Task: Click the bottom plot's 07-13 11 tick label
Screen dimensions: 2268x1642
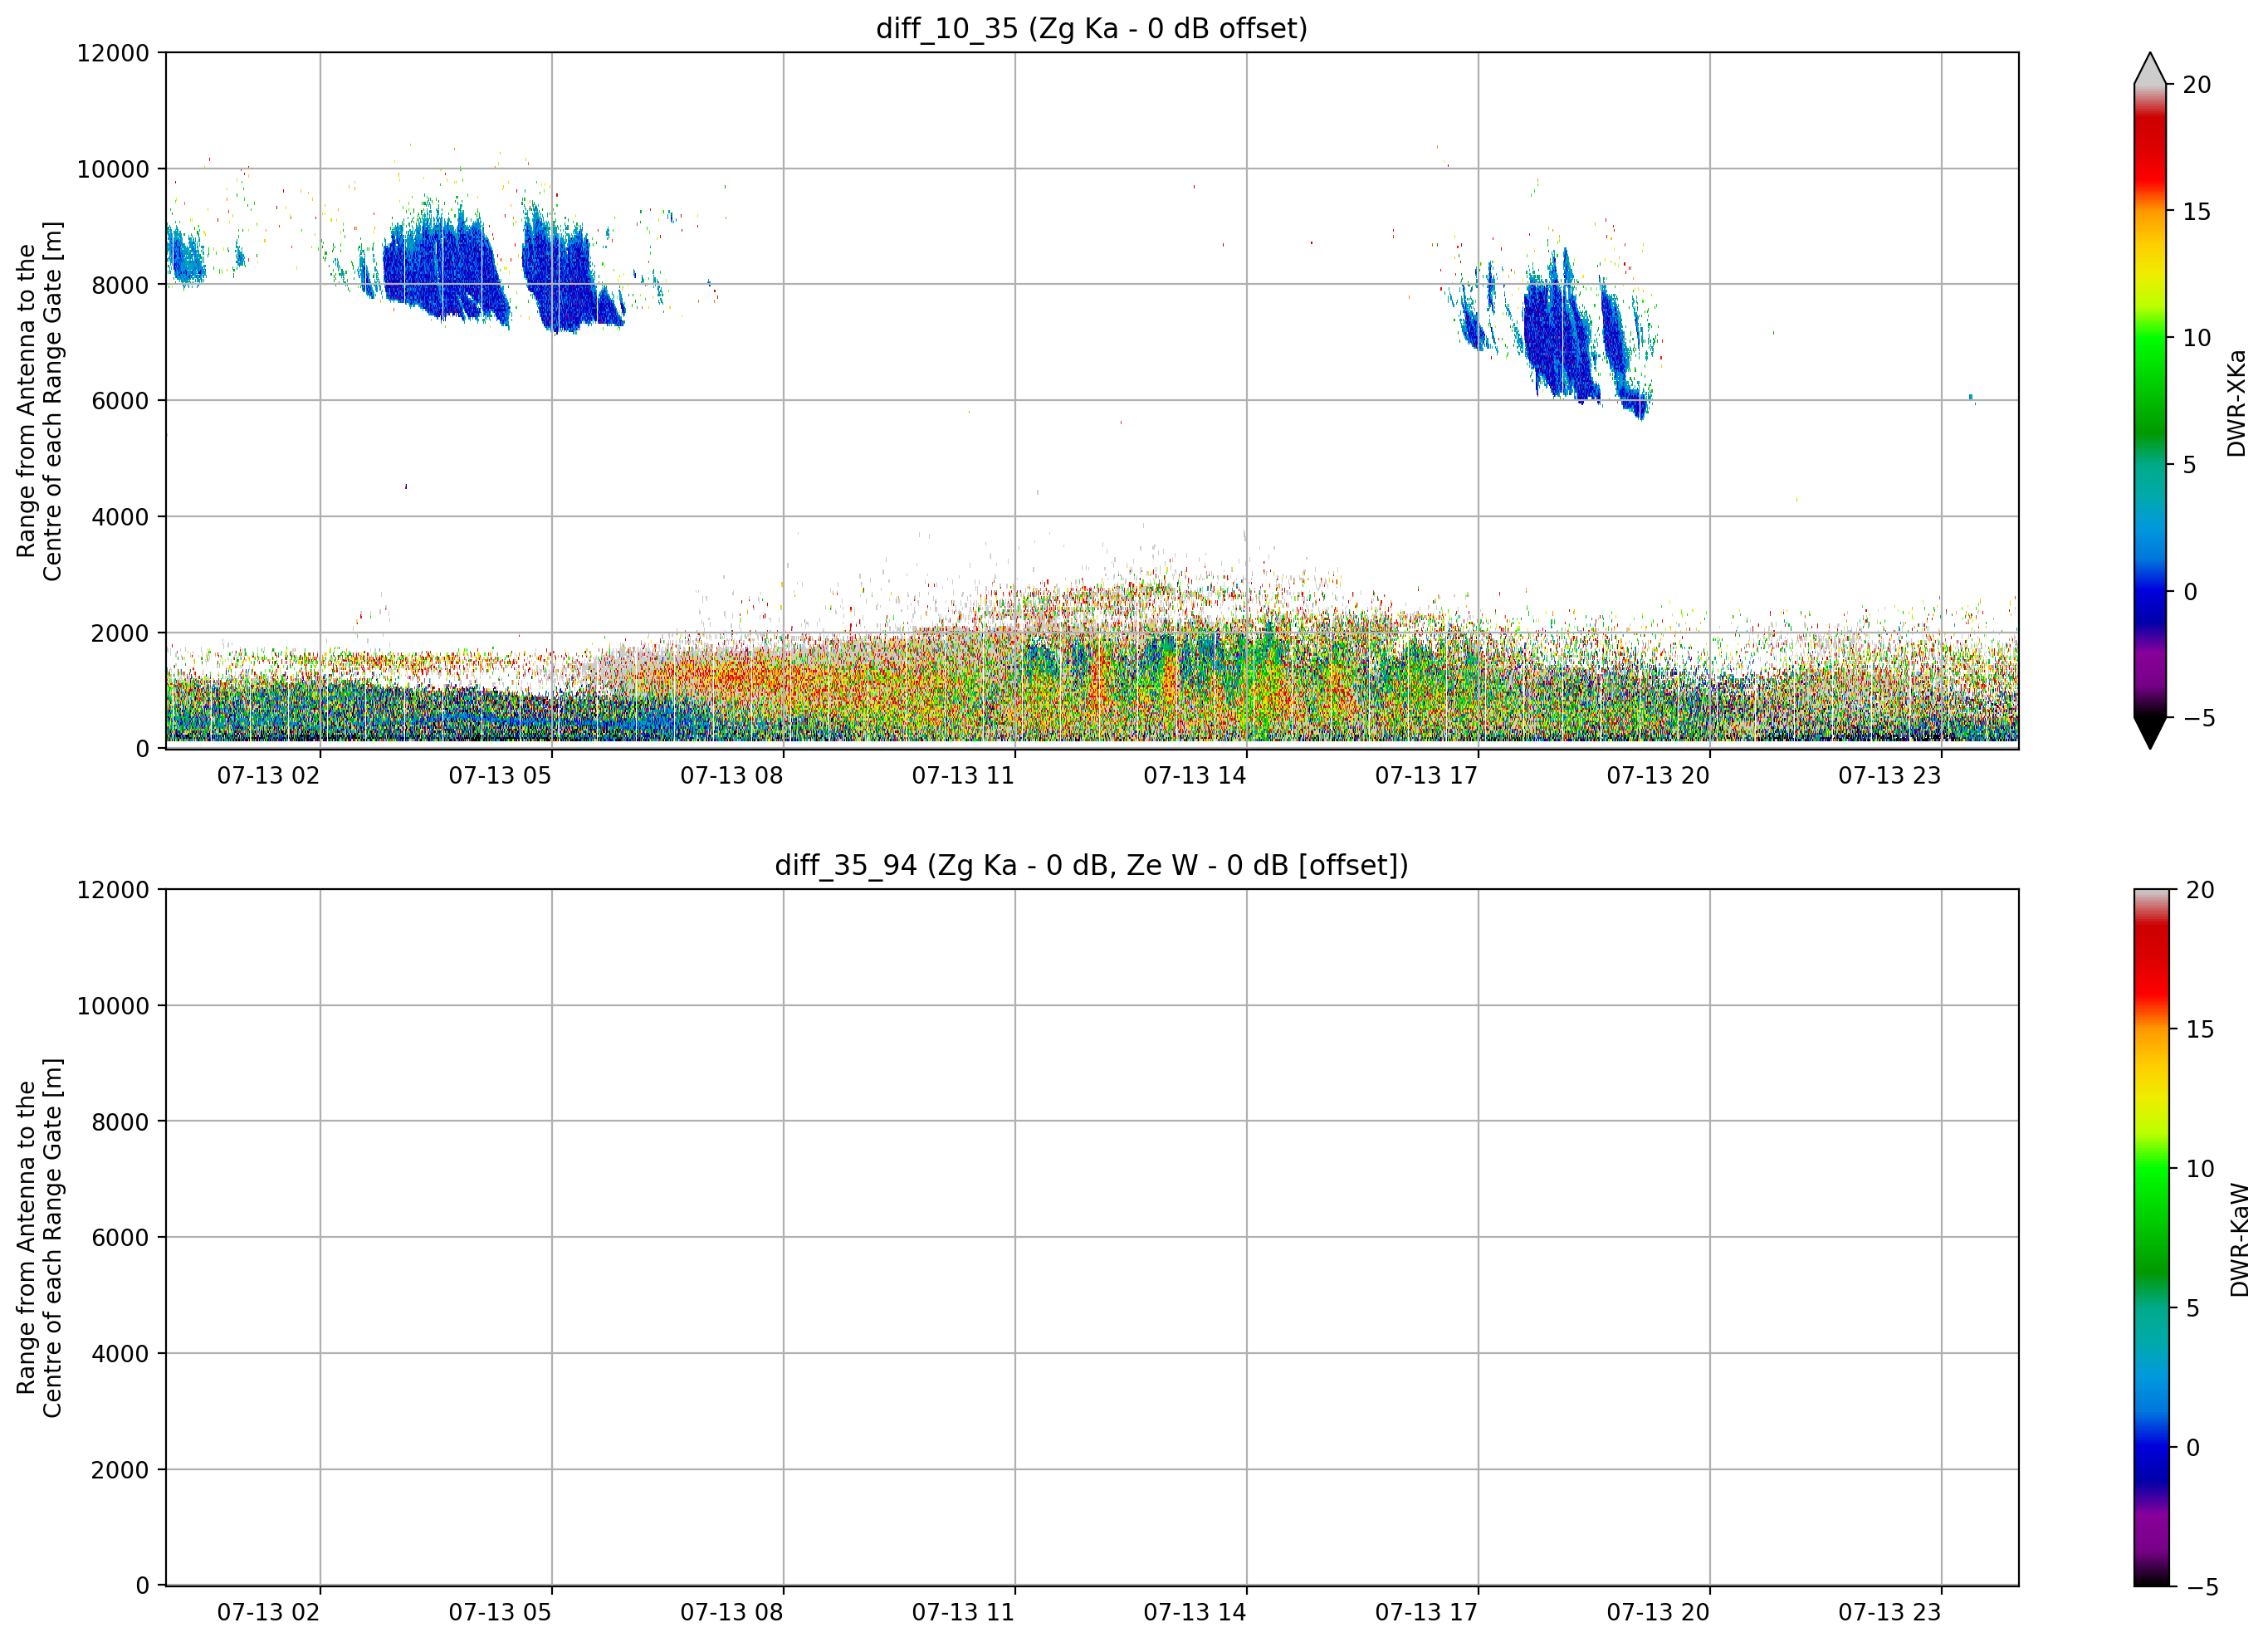Action: point(963,1613)
